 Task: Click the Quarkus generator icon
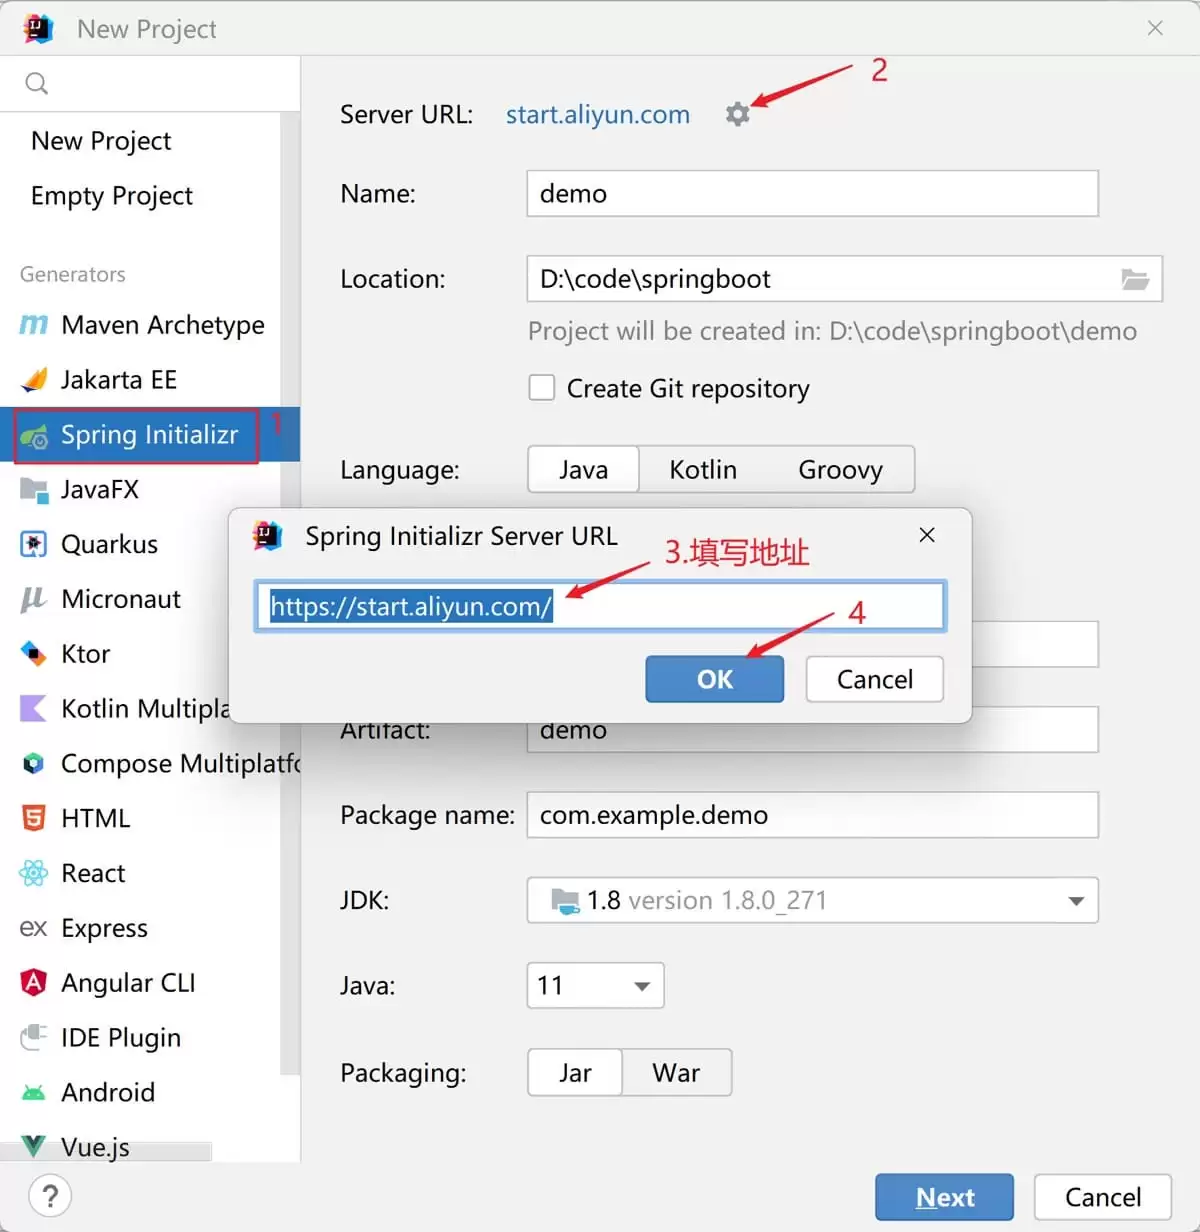pos(34,544)
